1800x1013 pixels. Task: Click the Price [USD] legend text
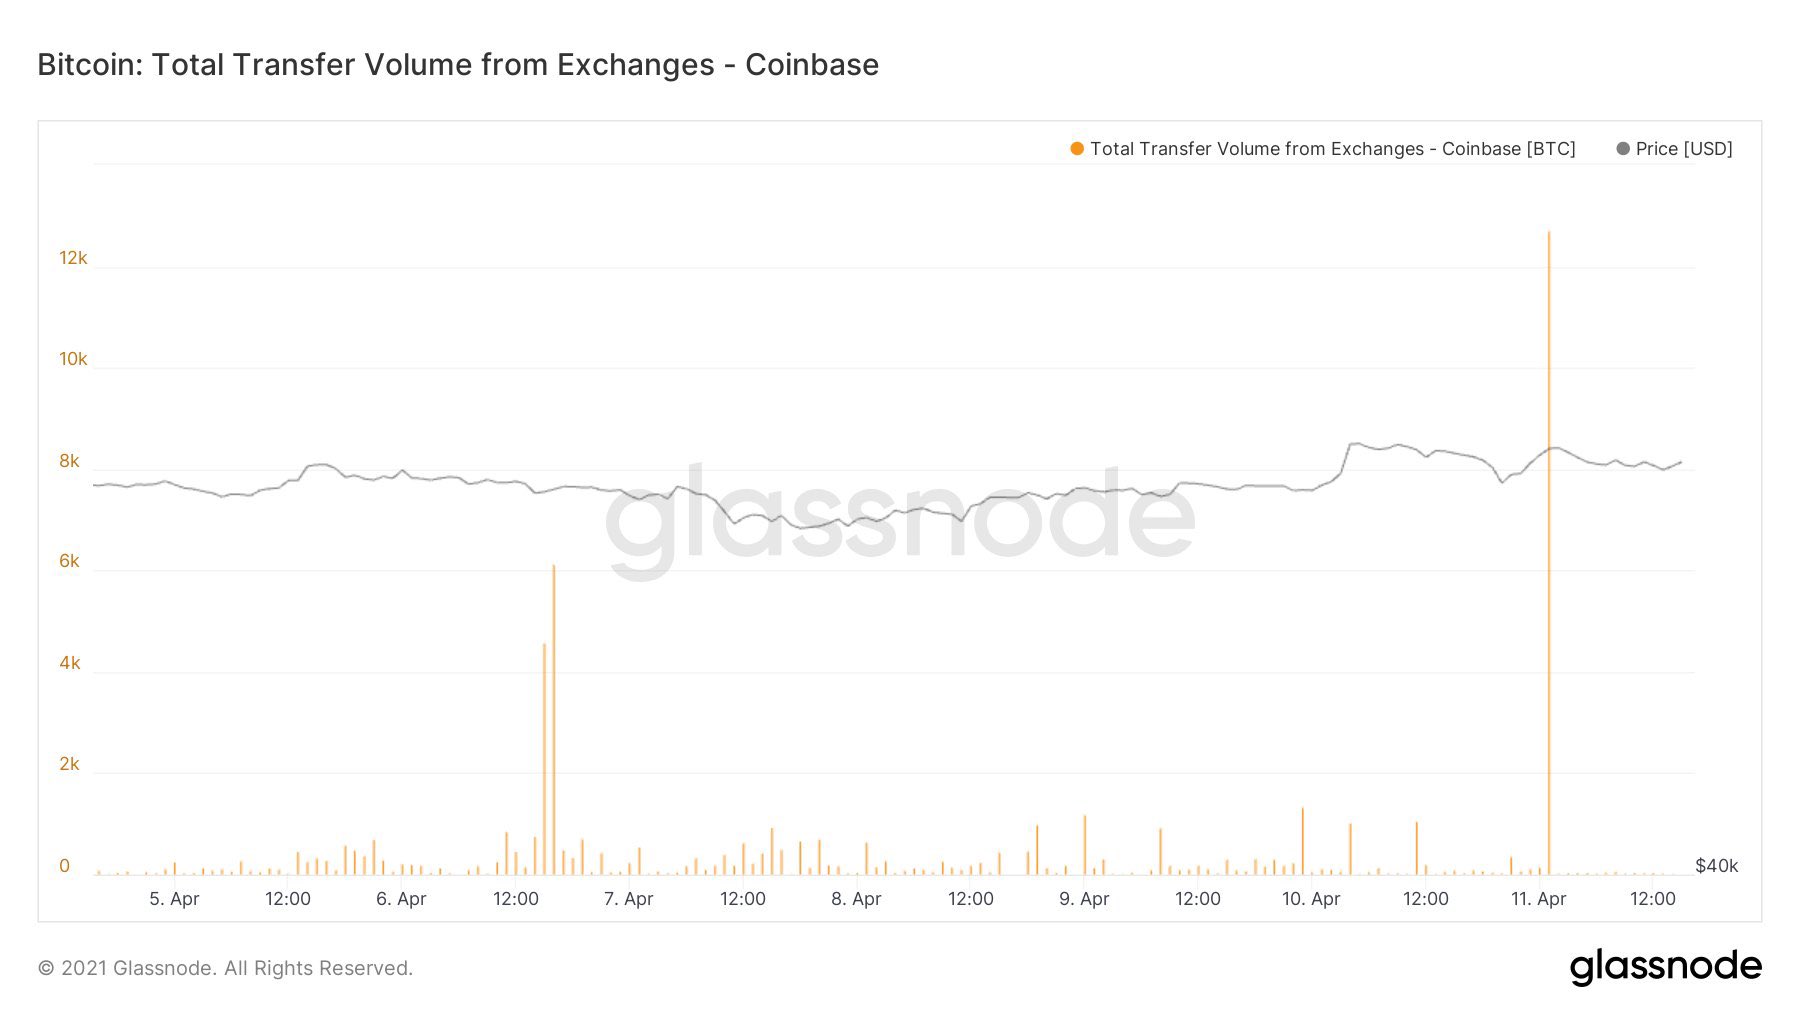[1684, 149]
